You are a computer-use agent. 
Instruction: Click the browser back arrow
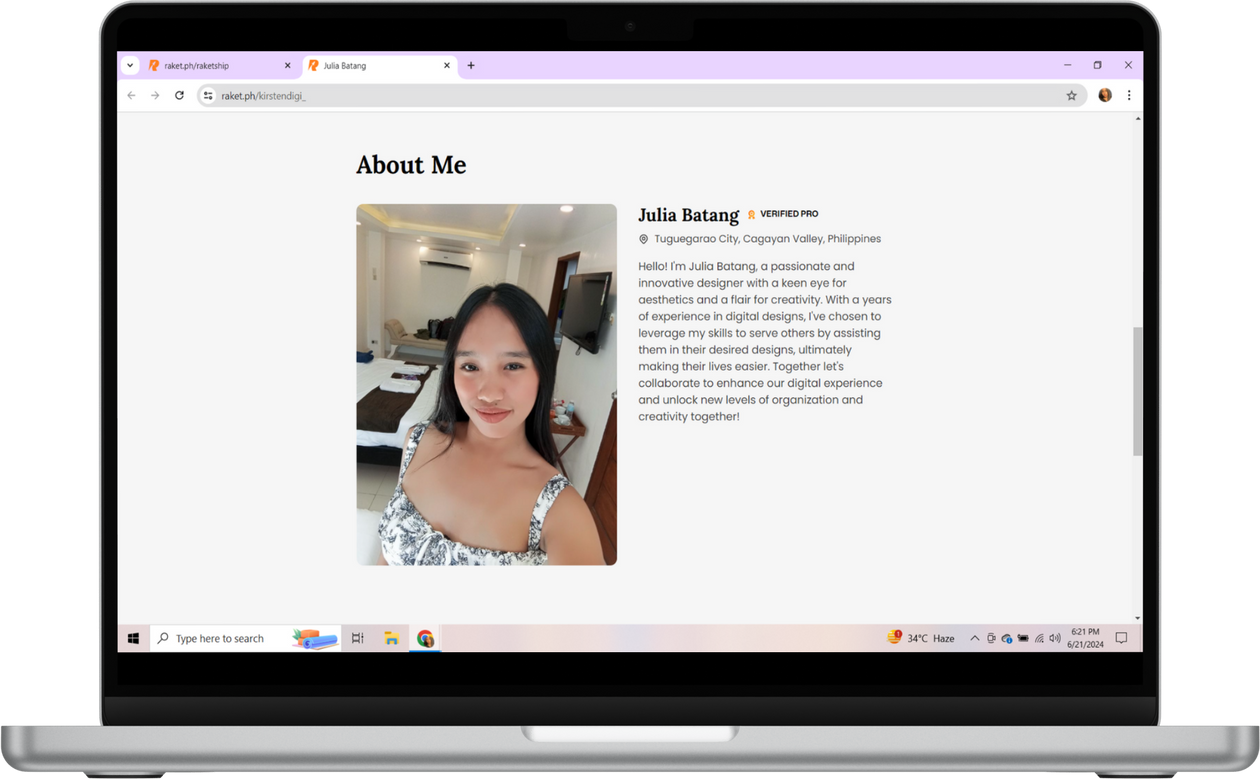pos(131,95)
